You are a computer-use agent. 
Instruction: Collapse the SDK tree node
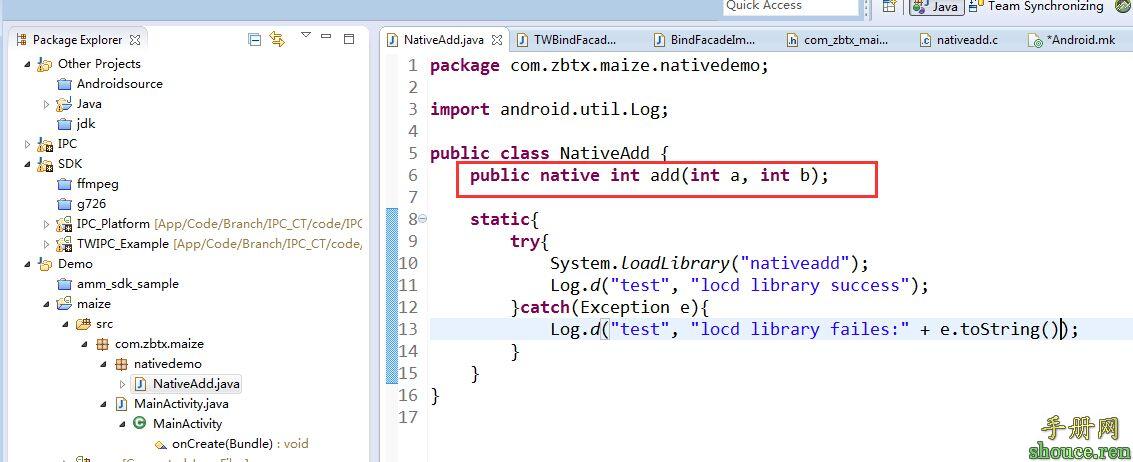pyautogui.click(x=28, y=164)
